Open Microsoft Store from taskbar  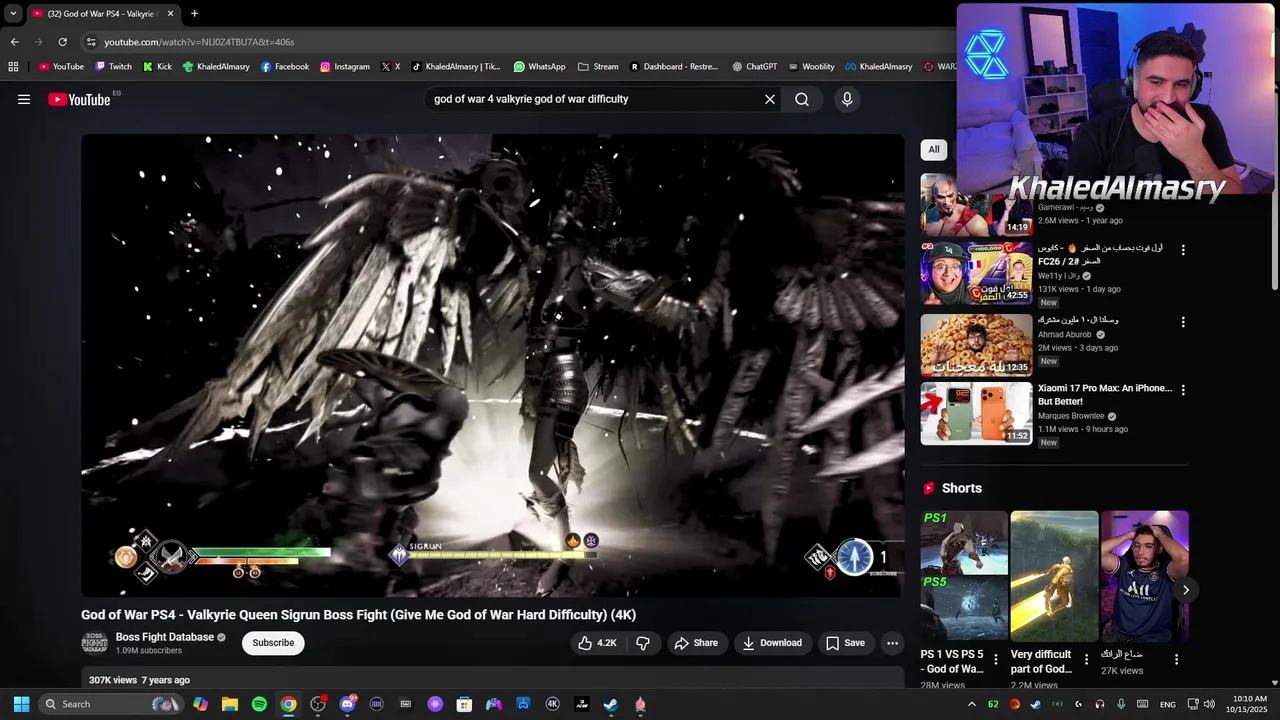[464, 704]
